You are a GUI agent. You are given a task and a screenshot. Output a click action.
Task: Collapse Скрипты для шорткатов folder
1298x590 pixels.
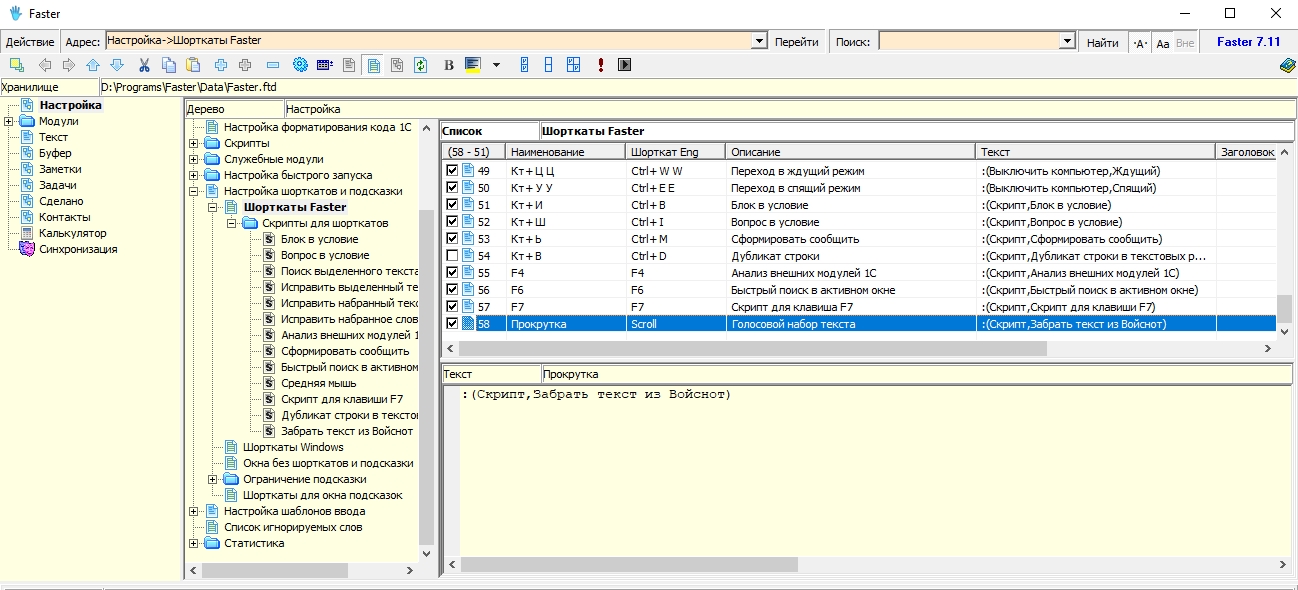coord(232,223)
